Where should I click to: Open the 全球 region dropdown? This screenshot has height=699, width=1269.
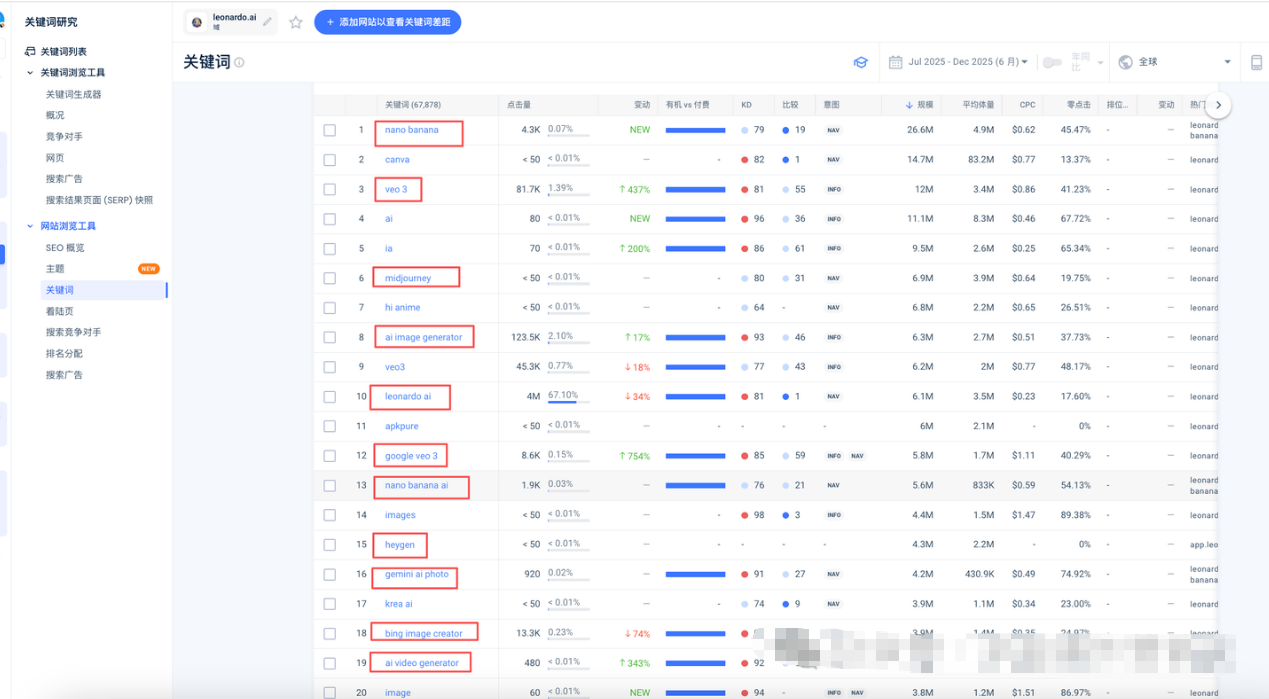[x=1175, y=62]
